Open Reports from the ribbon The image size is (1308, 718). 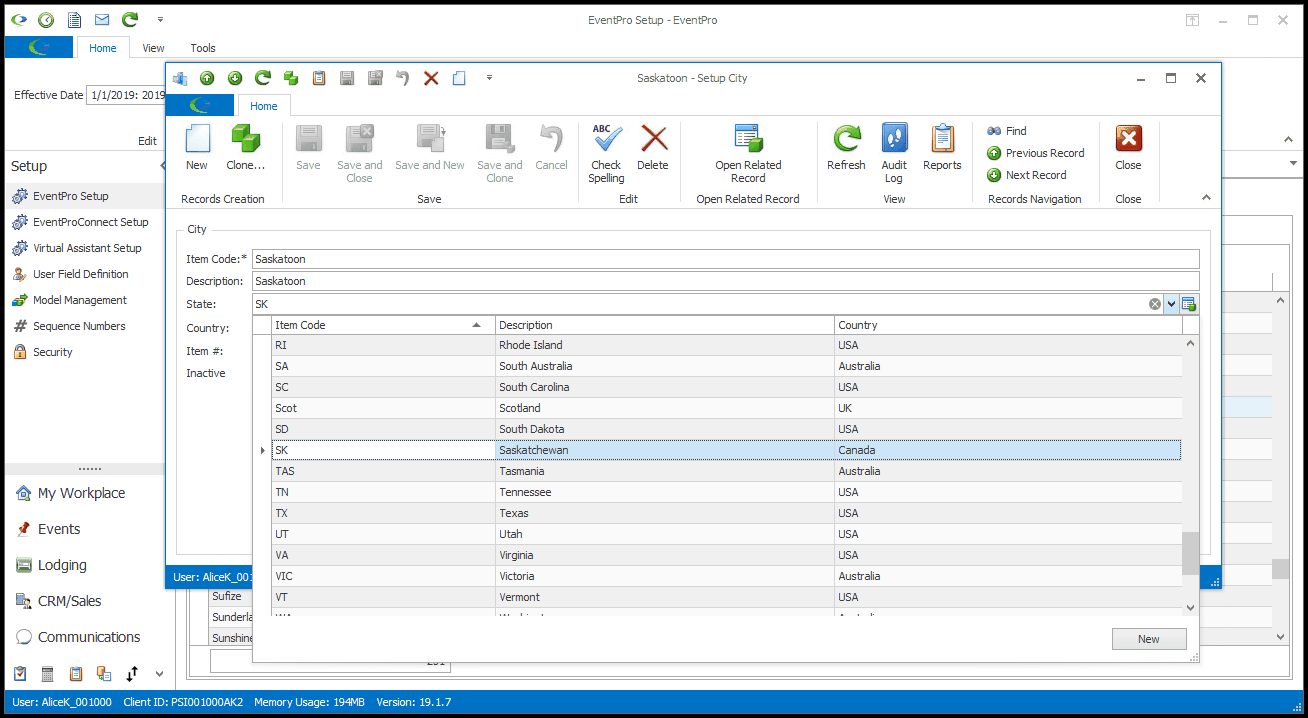(x=942, y=148)
